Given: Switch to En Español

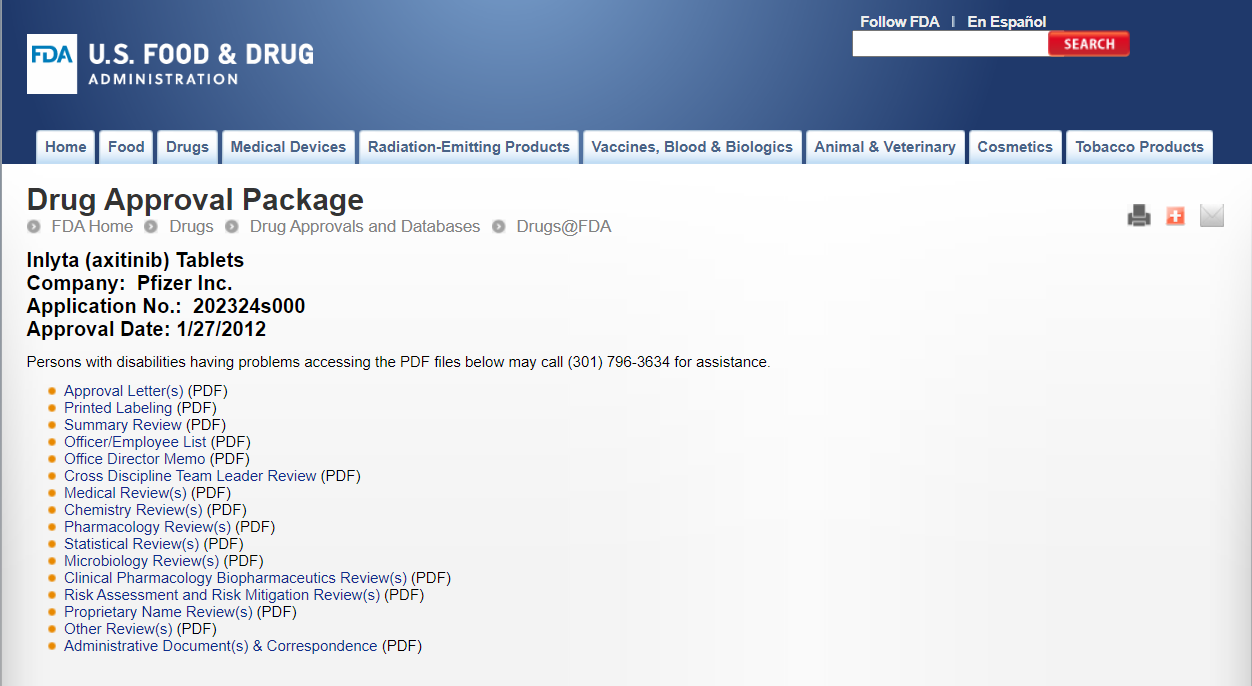Looking at the screenshot, I should [1006, 22].
